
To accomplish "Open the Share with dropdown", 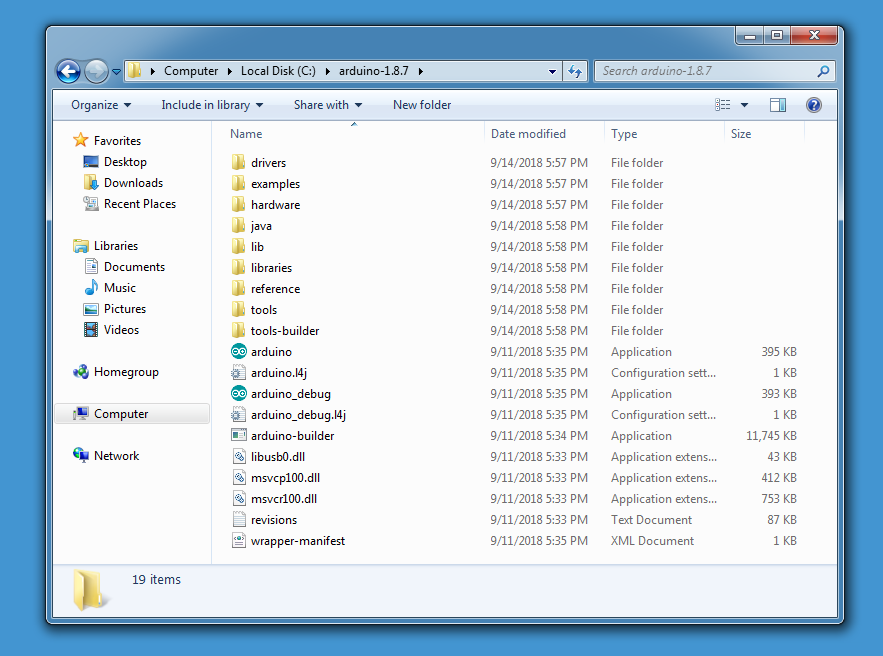I will coord(327,105).
